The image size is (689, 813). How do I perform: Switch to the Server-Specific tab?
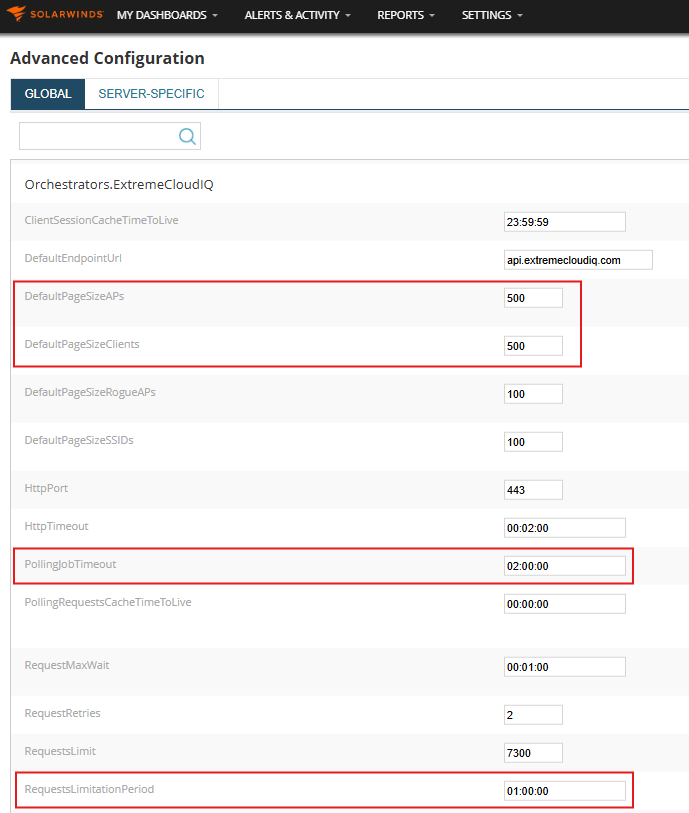click(151, 94)
